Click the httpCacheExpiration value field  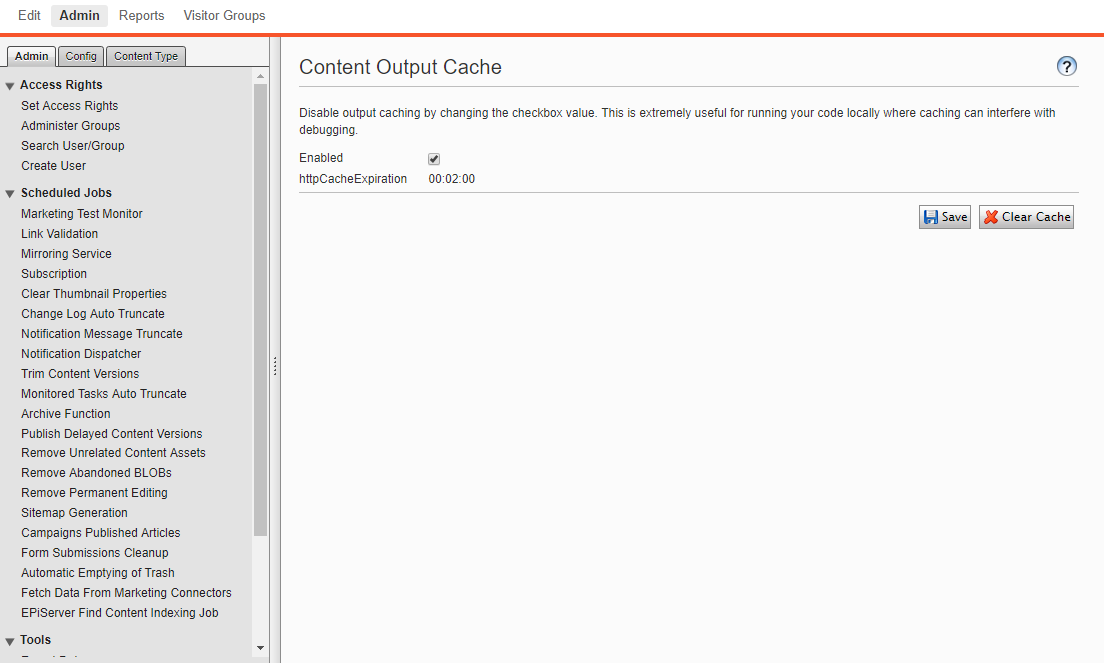tap(451, 177)
